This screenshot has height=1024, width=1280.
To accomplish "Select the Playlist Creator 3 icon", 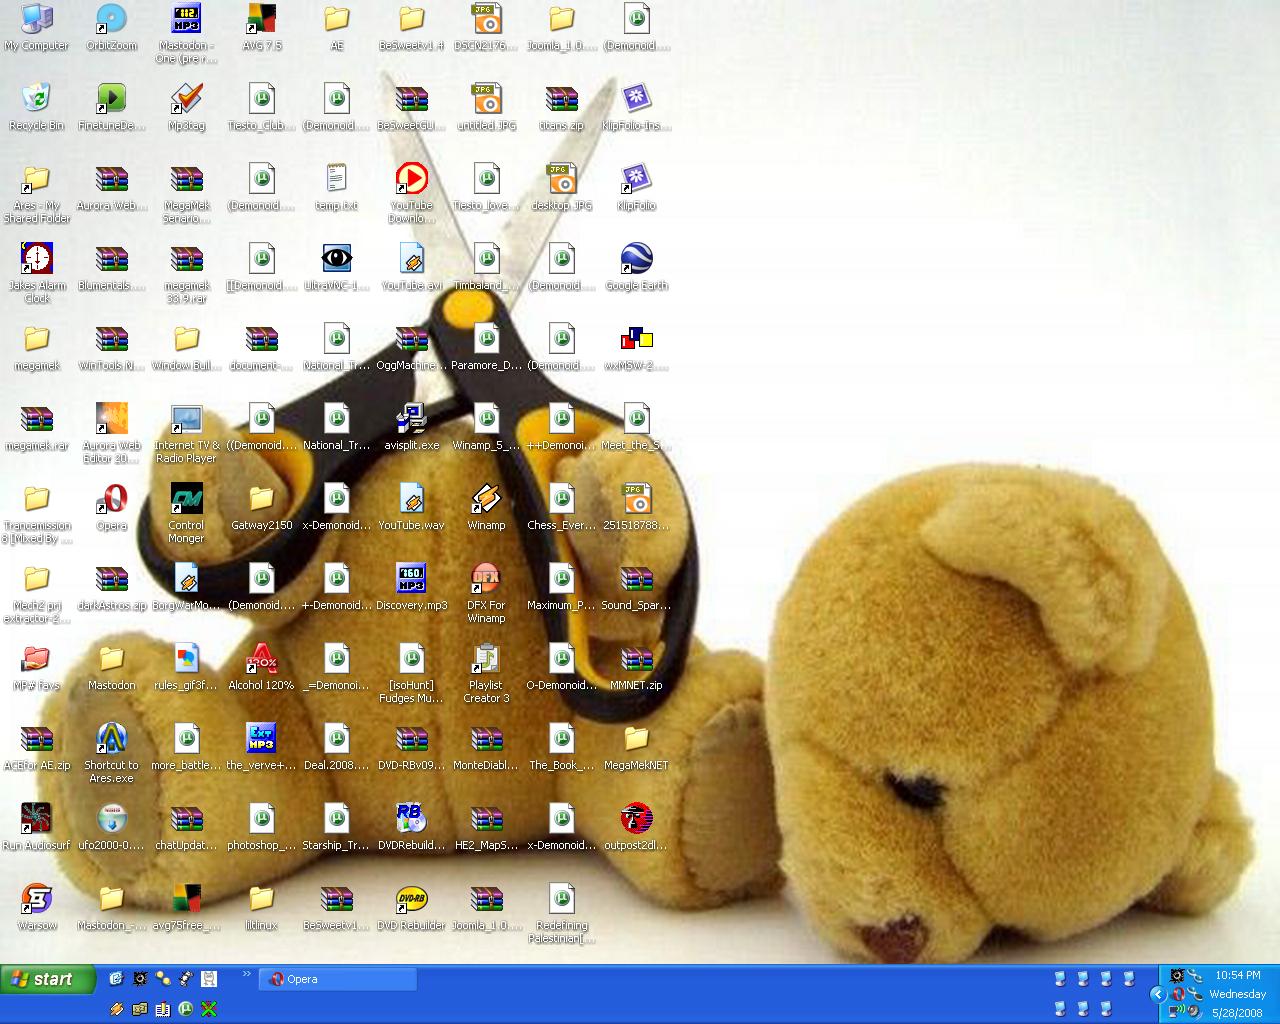I will pos(486,660).
